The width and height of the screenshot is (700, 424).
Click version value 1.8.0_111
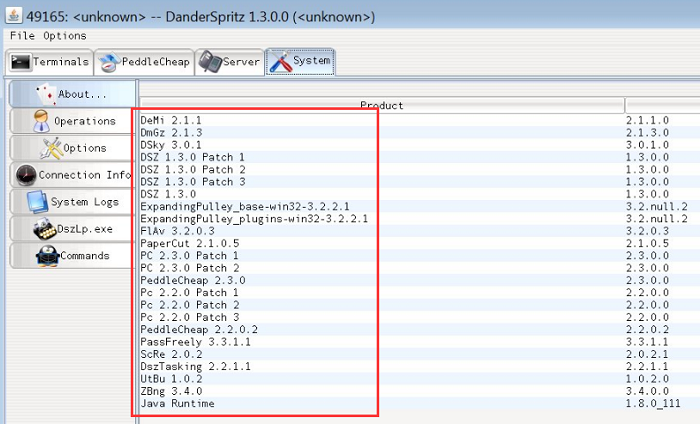click(x=653, y=403)
